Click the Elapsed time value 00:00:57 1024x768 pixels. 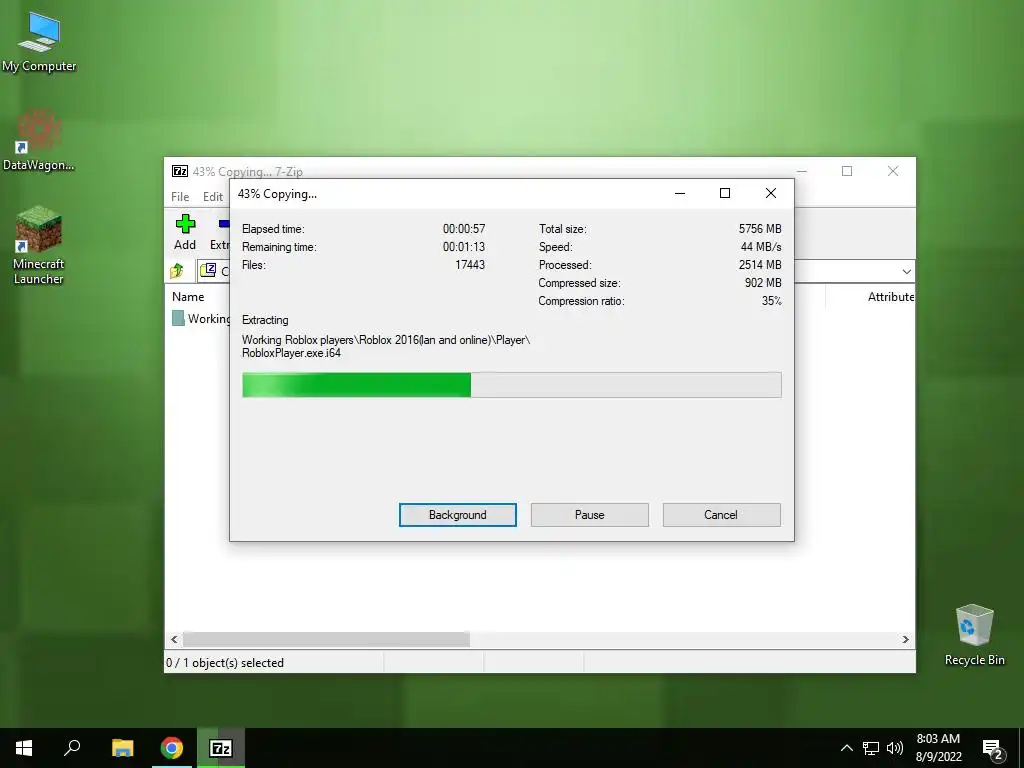click(464, 229)
